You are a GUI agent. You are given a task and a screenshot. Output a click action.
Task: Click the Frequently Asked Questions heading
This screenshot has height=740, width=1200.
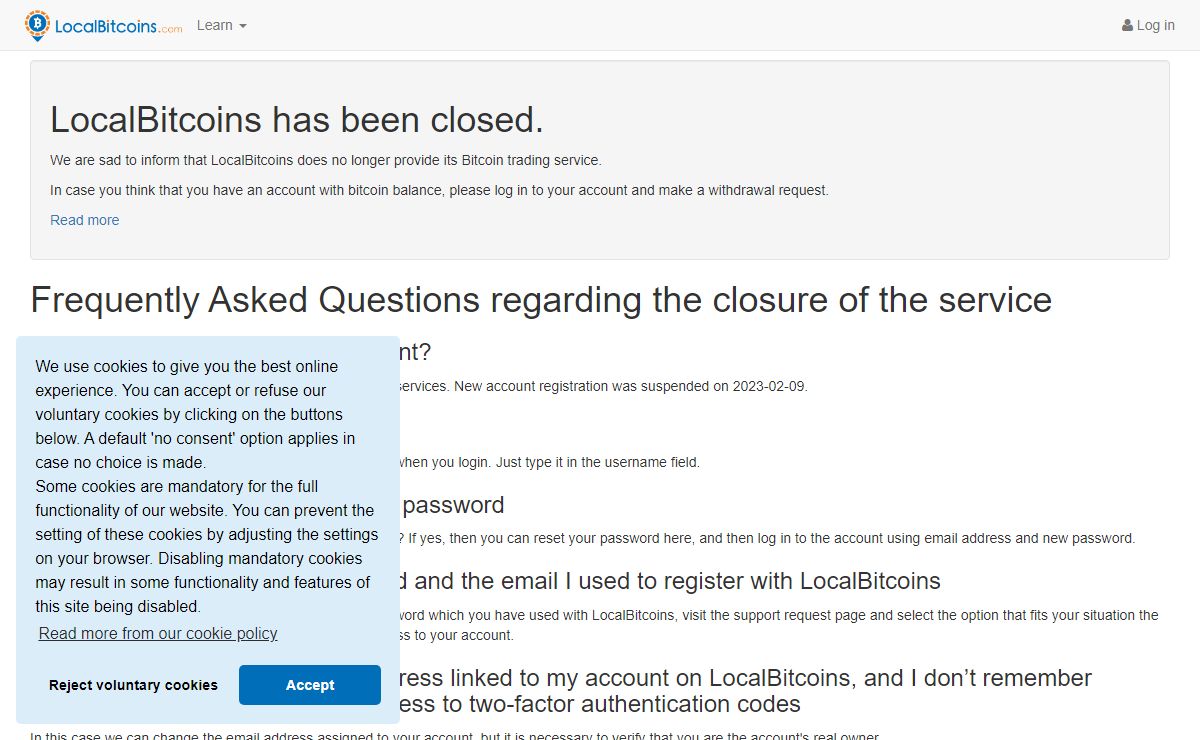click(x=541, y=299)
